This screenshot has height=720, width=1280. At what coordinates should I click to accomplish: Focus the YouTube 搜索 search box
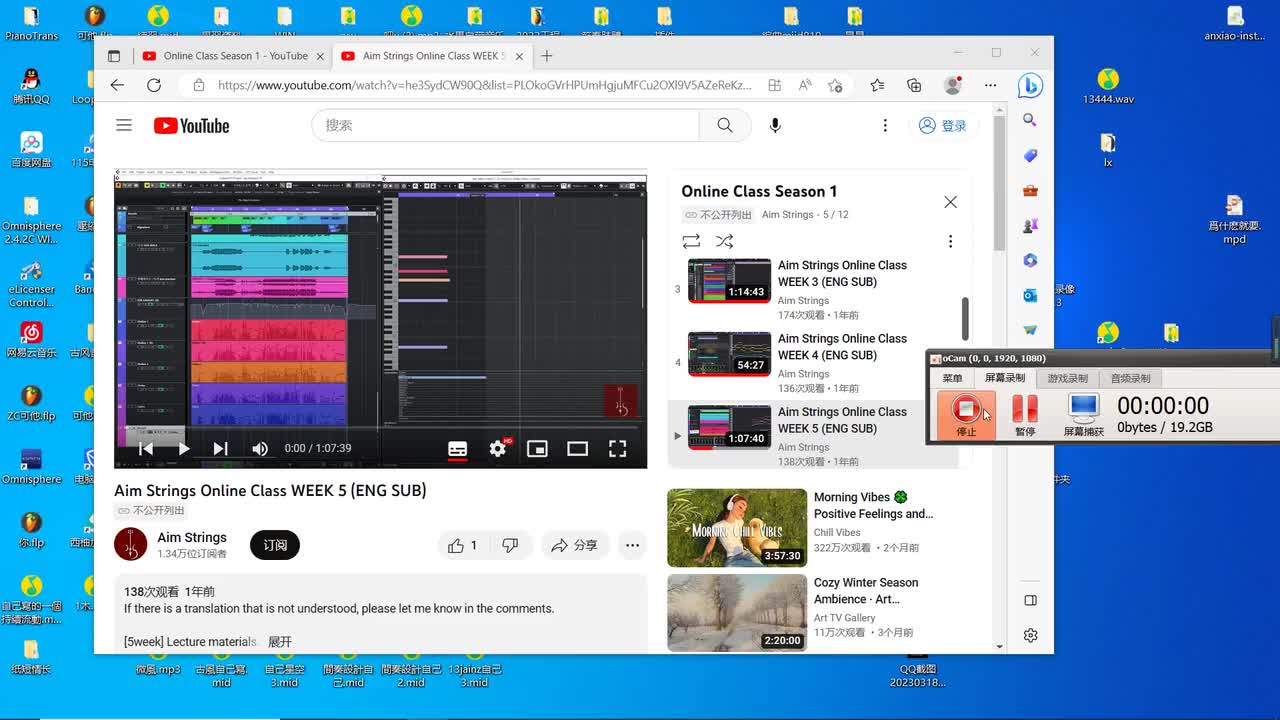coord(505,125)
